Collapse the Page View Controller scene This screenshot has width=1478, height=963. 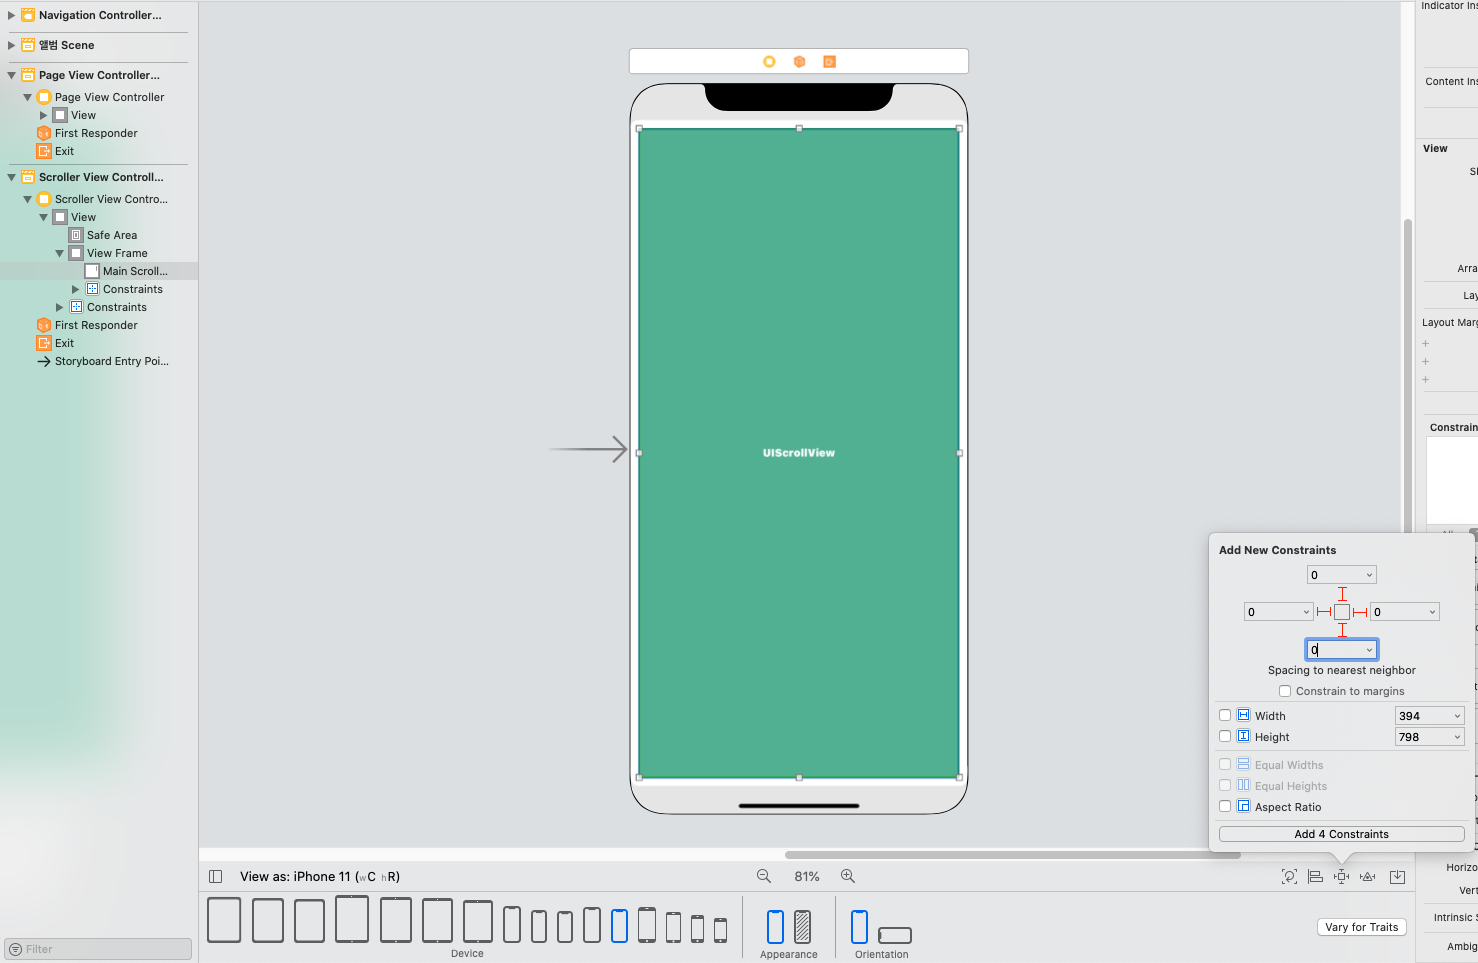12,75
